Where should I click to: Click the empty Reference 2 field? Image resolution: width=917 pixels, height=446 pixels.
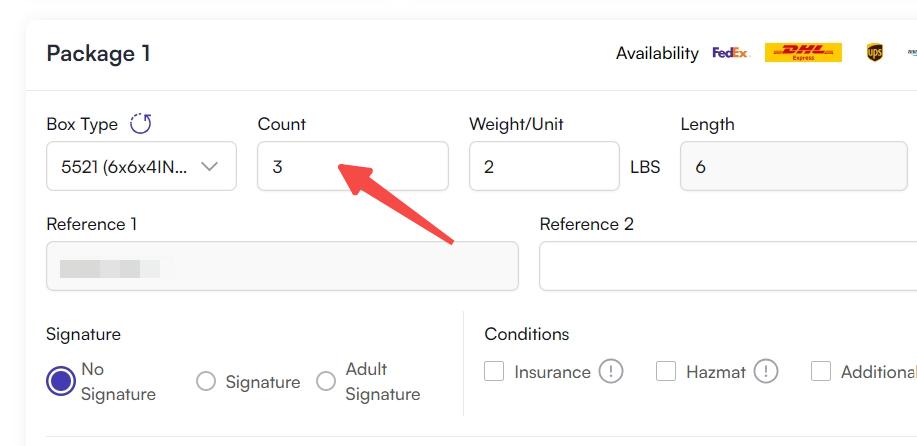(728, 266)
